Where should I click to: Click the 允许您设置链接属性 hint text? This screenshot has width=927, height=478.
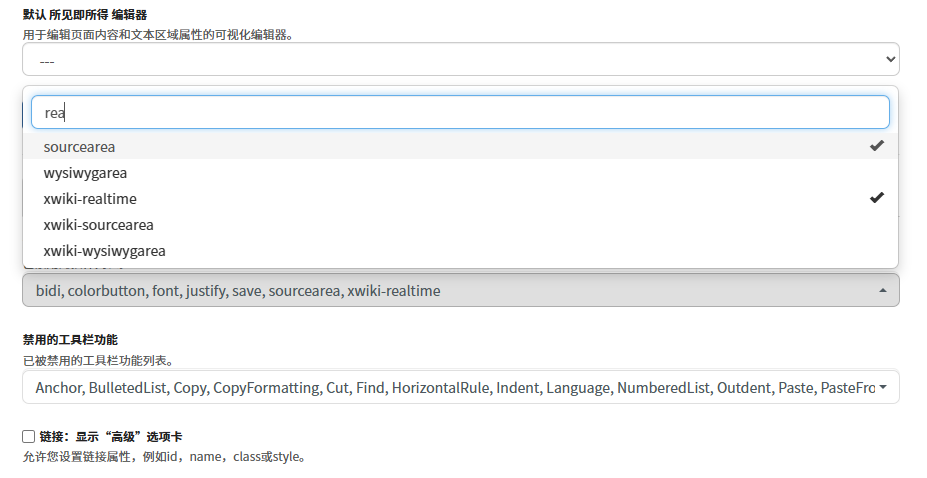click(x=163, y=457)
